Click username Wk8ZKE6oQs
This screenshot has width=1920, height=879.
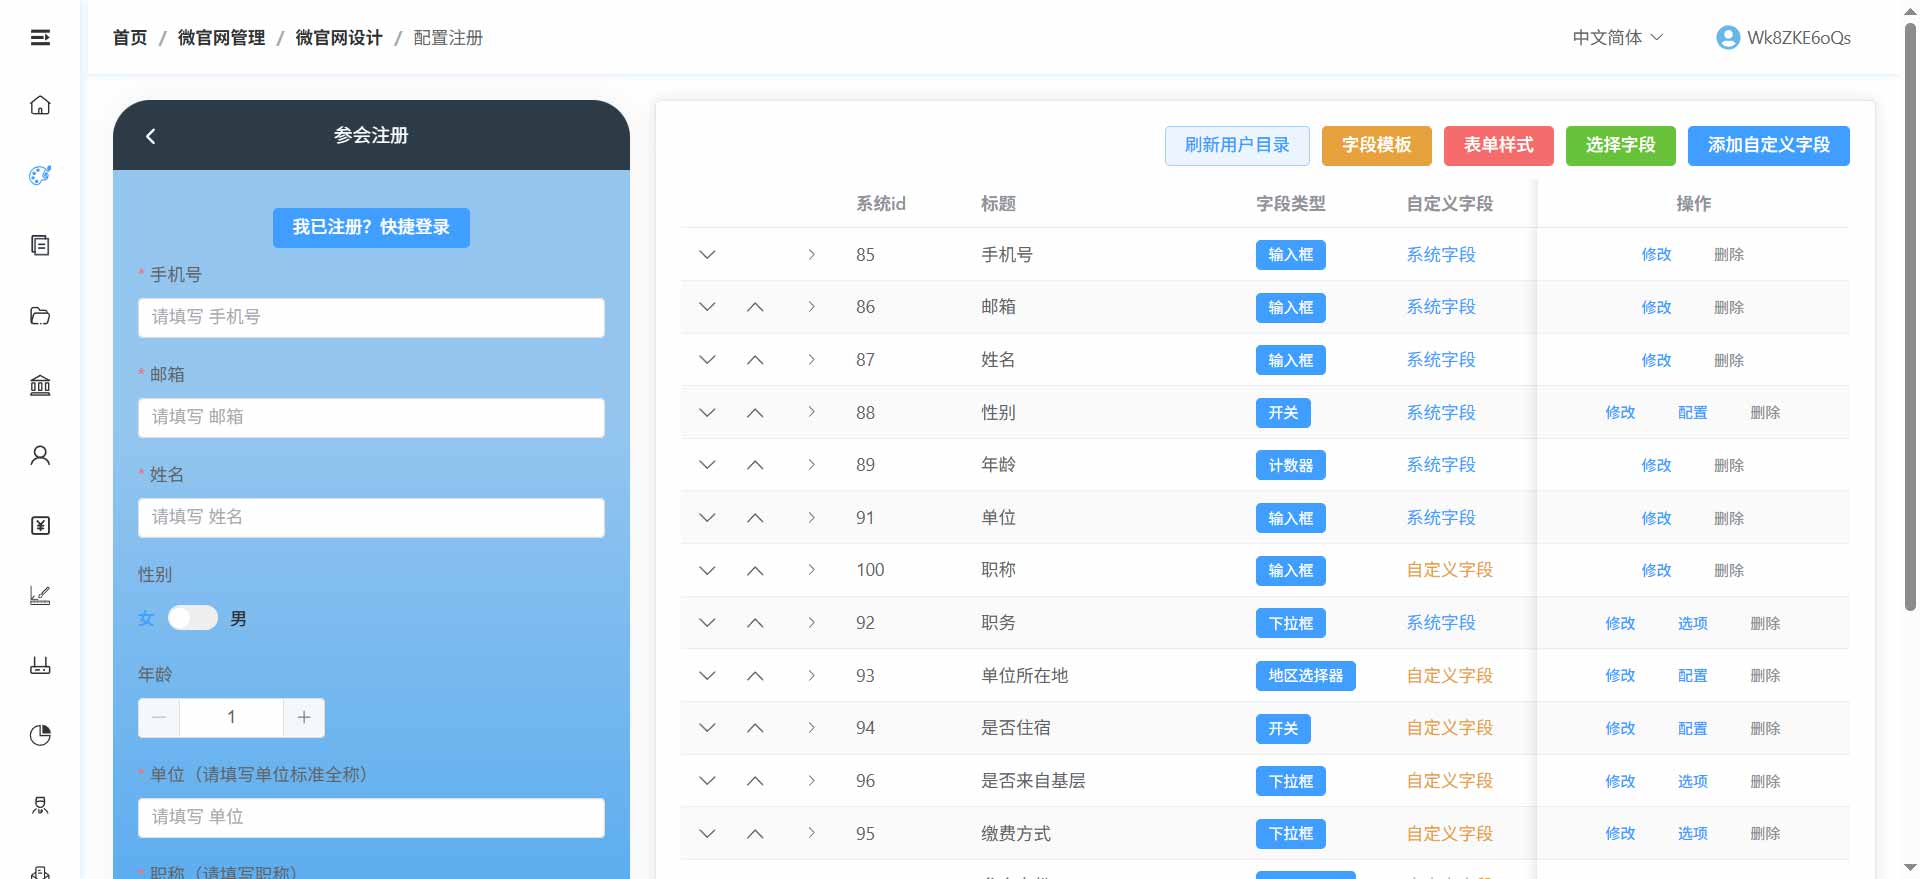click(1799, 38)
